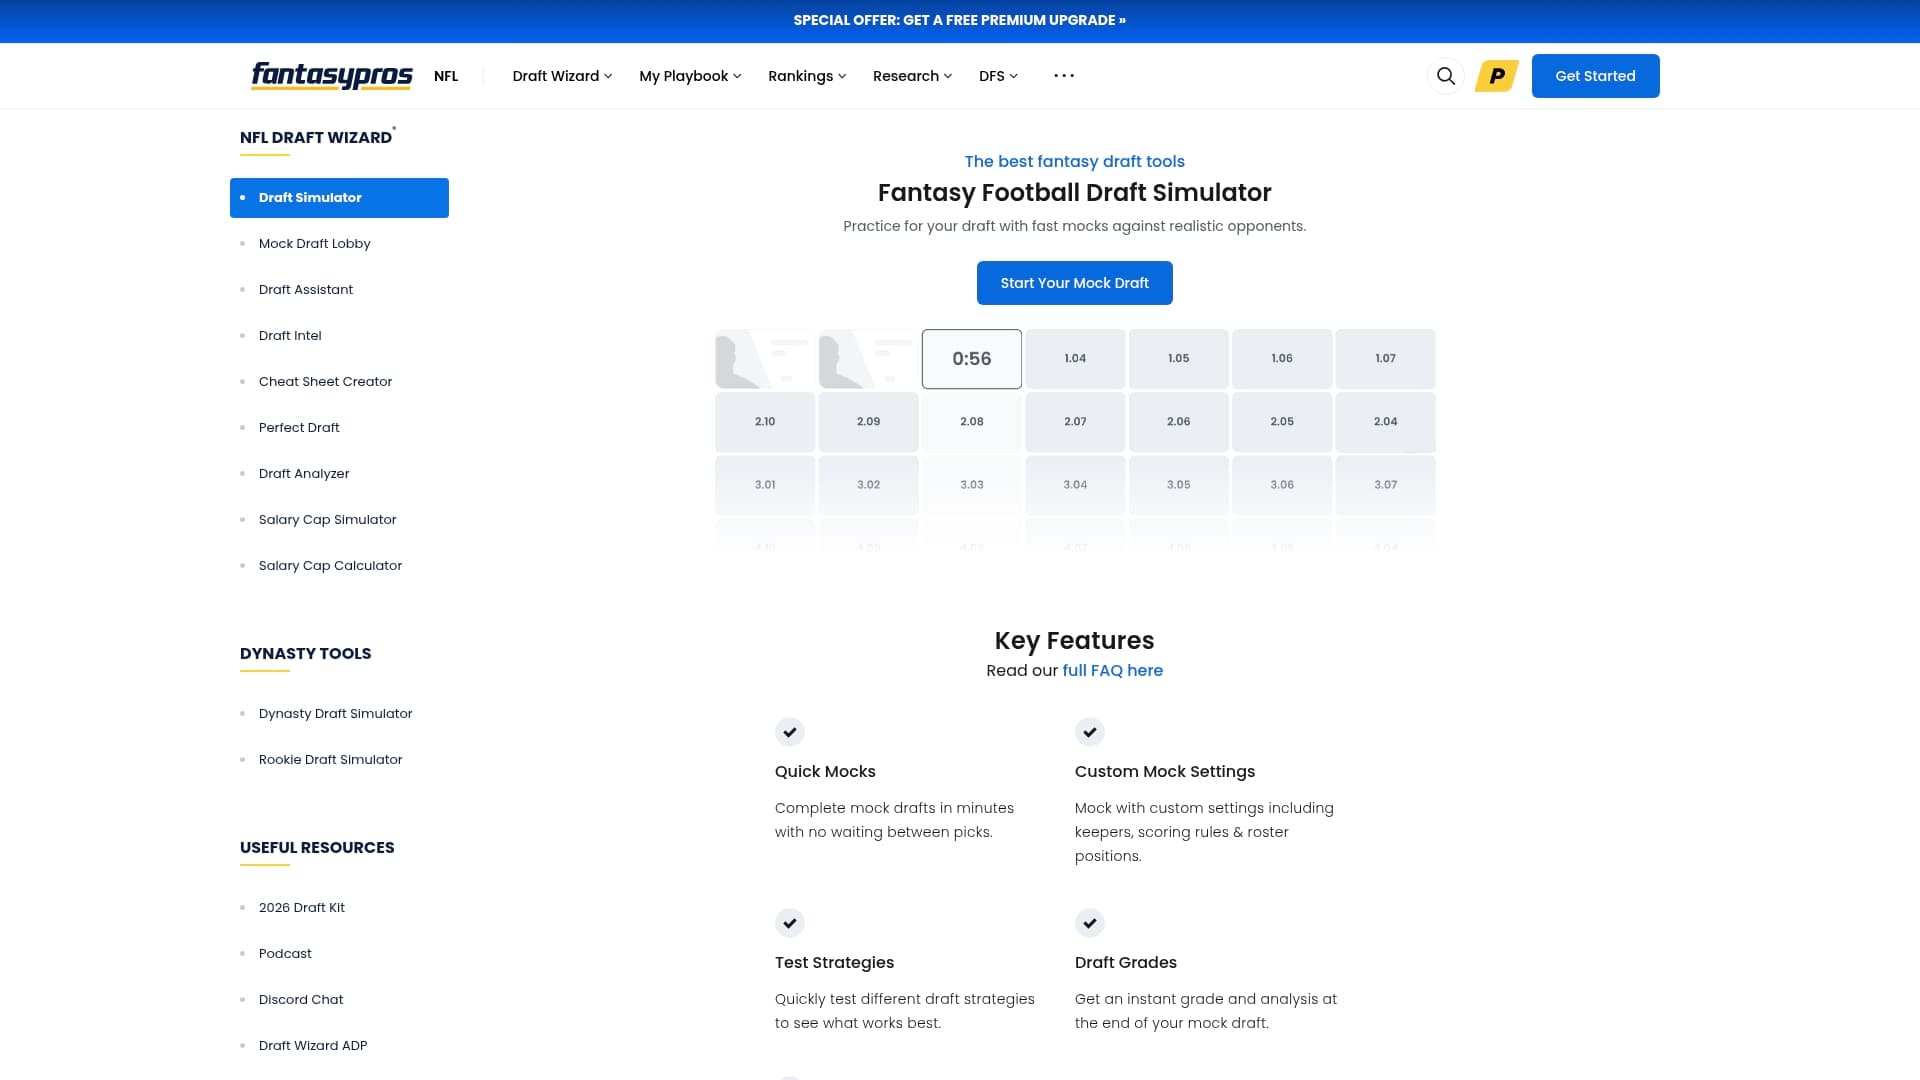Open Cheat Sheet Creator
The width and height of the screenshot is (1920, 1080).
click(x=325, y=382)
